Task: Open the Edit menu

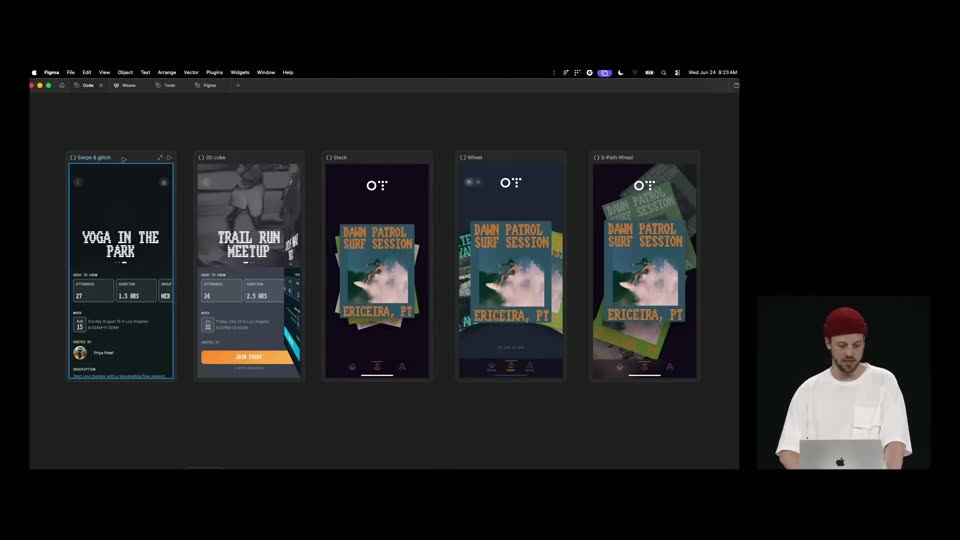Action: click(x=87, y=72)
